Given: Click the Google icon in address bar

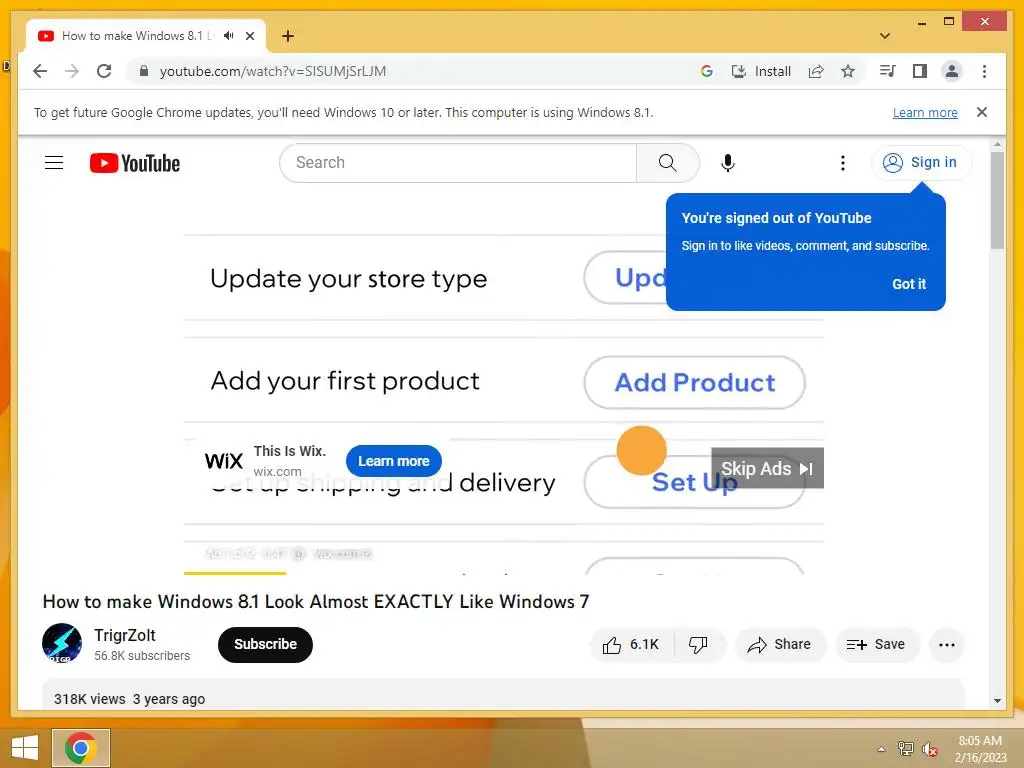Looking at the screenshot, I should [x=707, y=71].
